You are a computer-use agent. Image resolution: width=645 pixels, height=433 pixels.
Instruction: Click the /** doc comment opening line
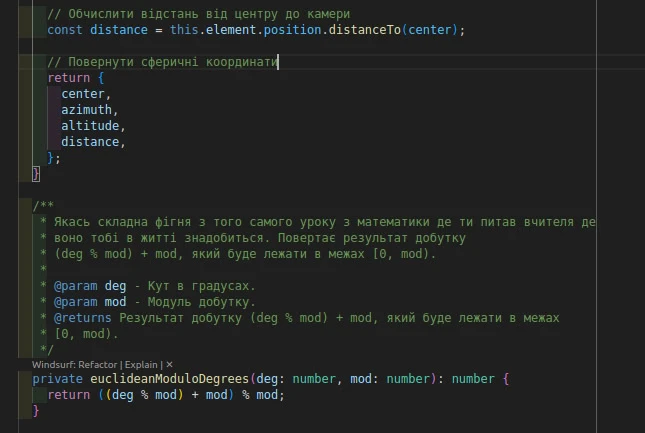(x=42, y=206)
